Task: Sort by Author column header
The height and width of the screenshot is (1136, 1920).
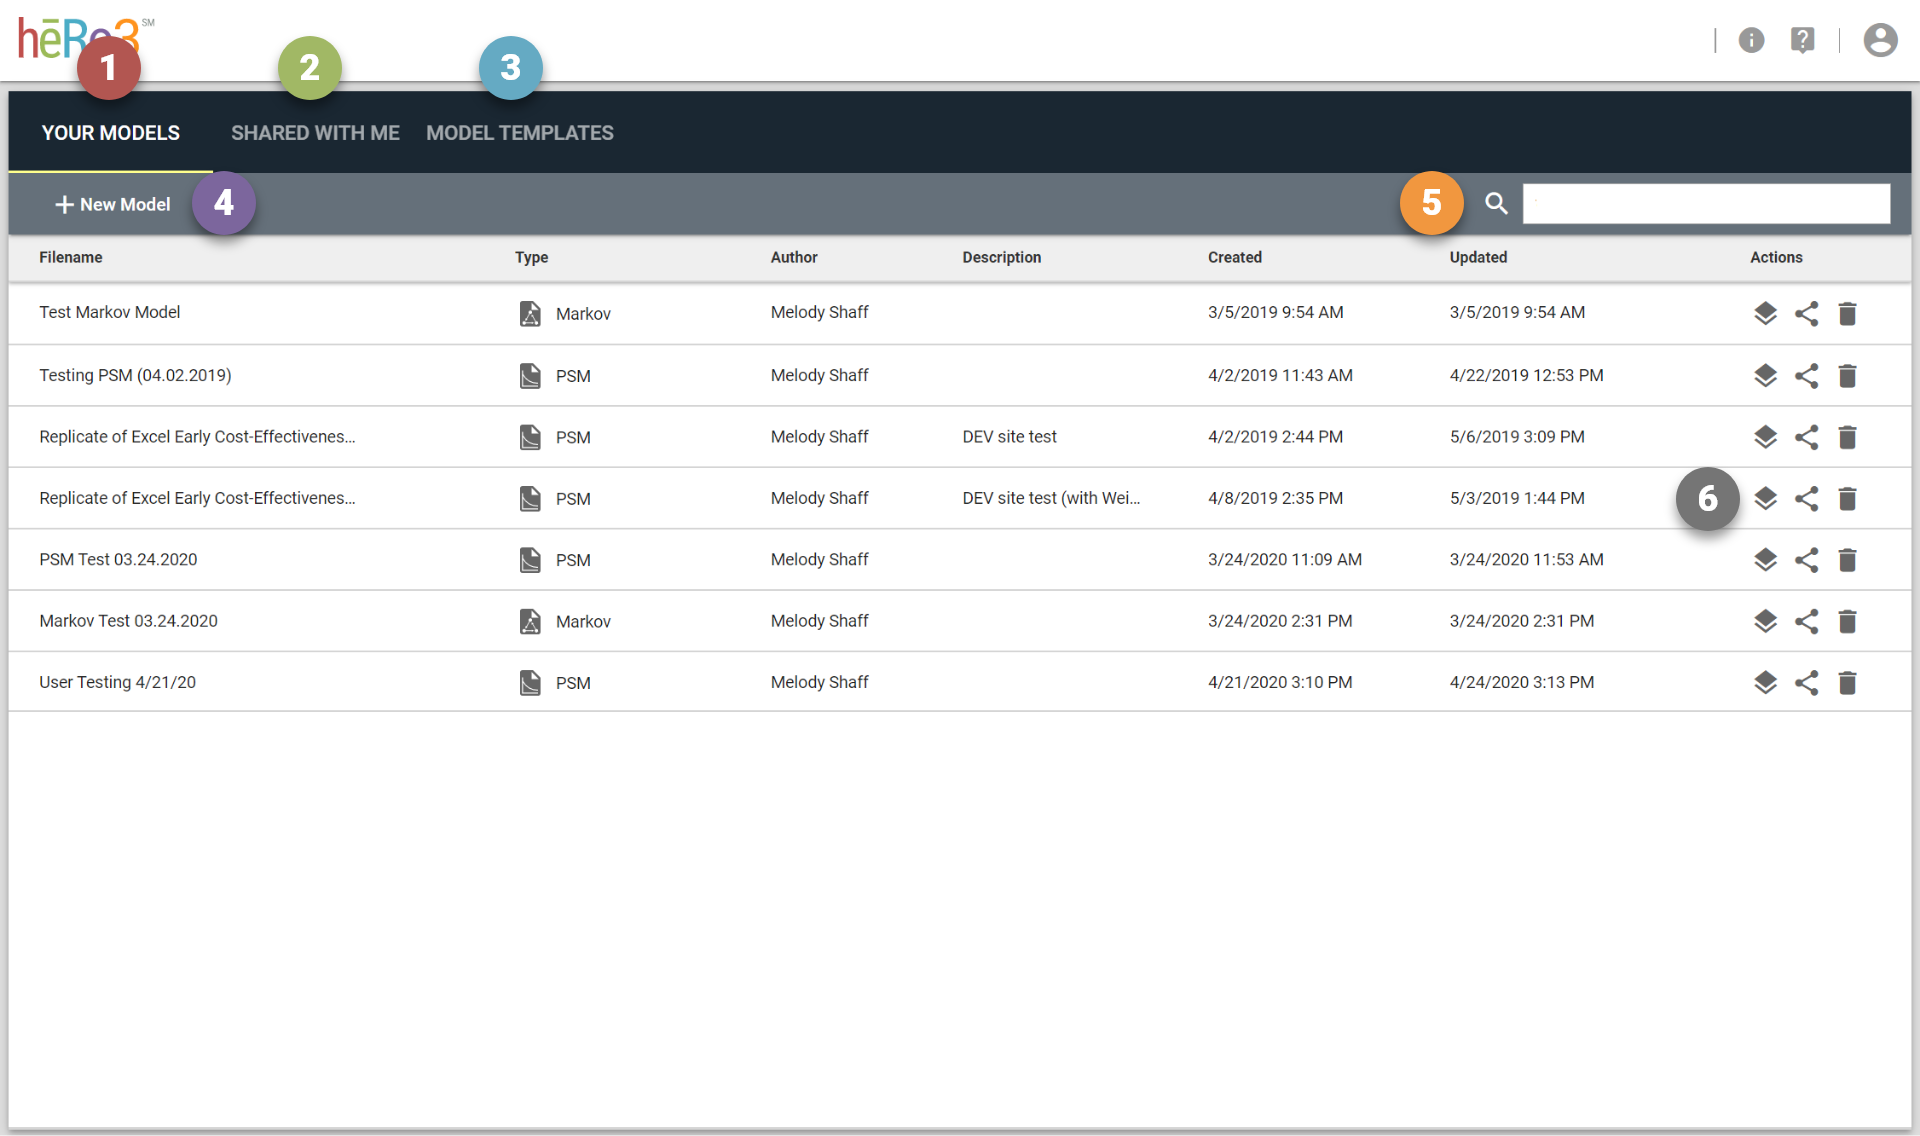Action: click(x=794, y=257)
